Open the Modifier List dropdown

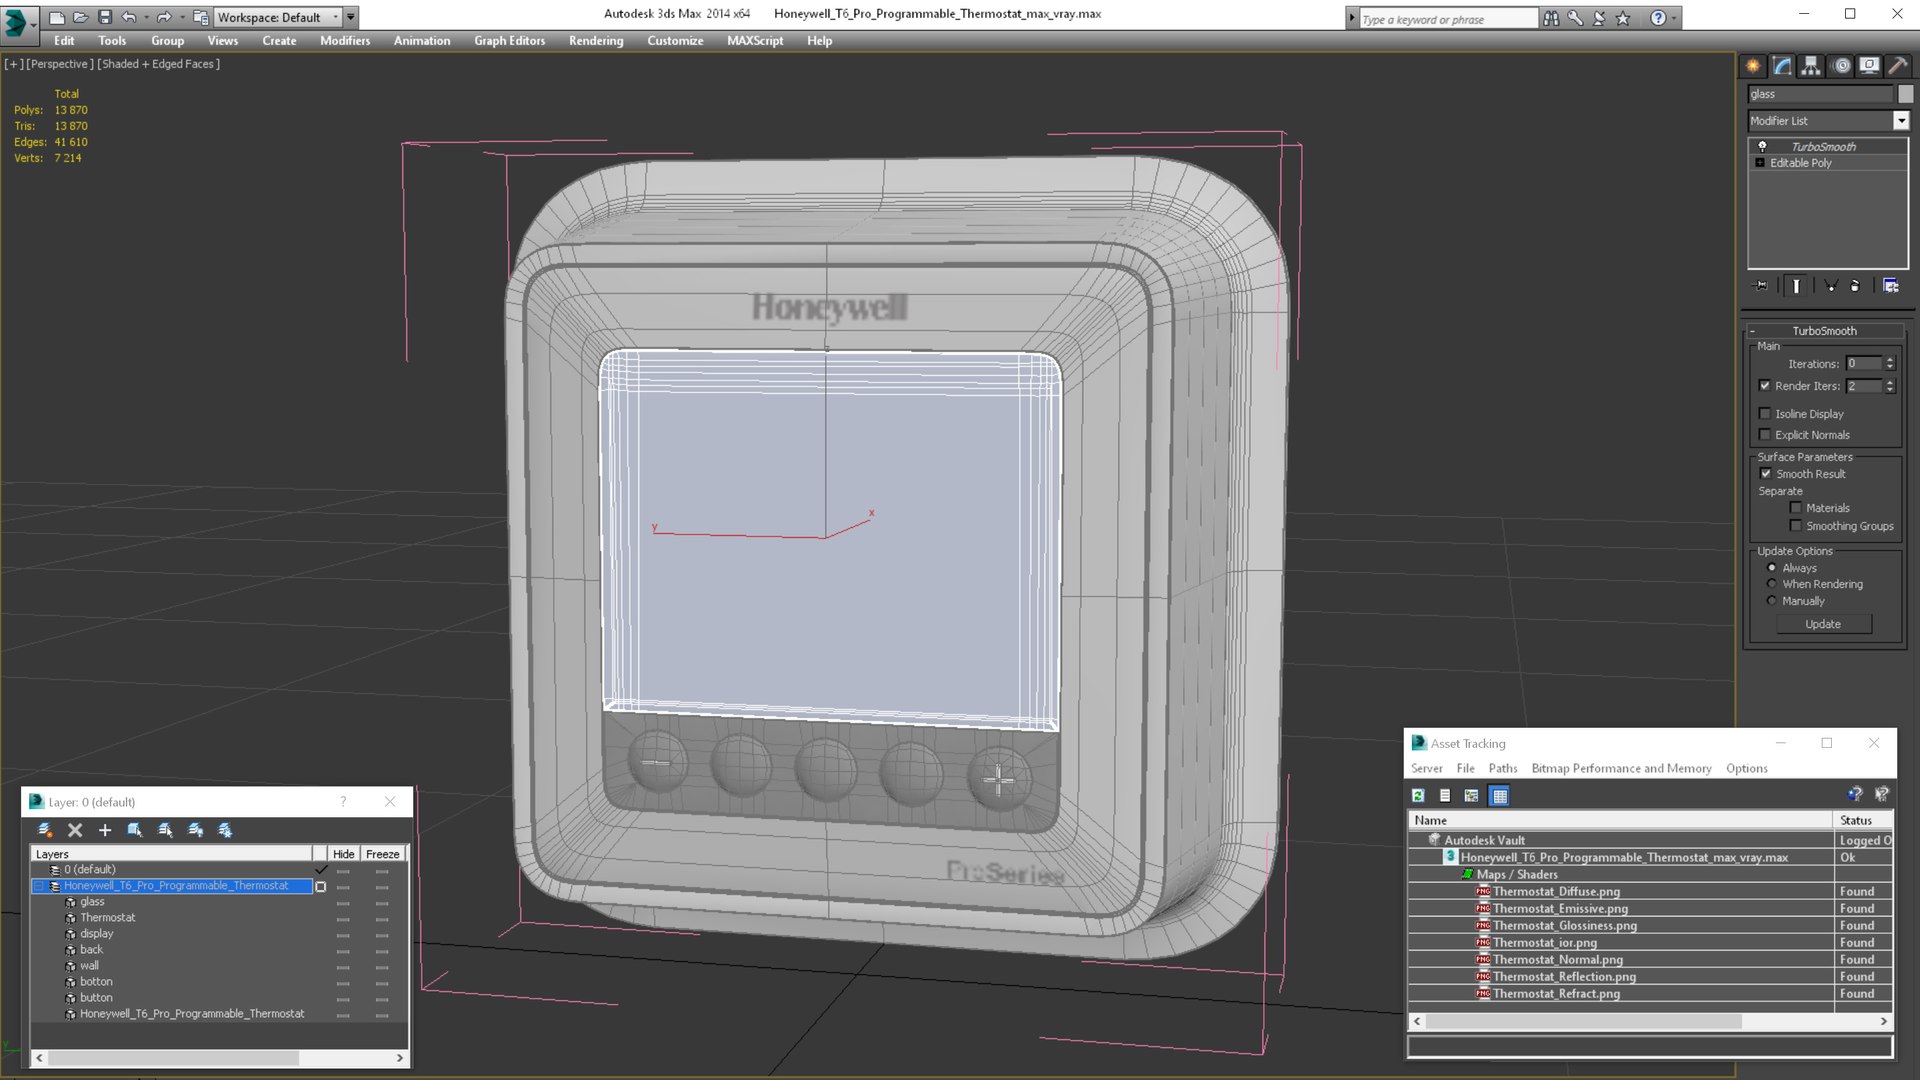click(x=1901, y=121)
